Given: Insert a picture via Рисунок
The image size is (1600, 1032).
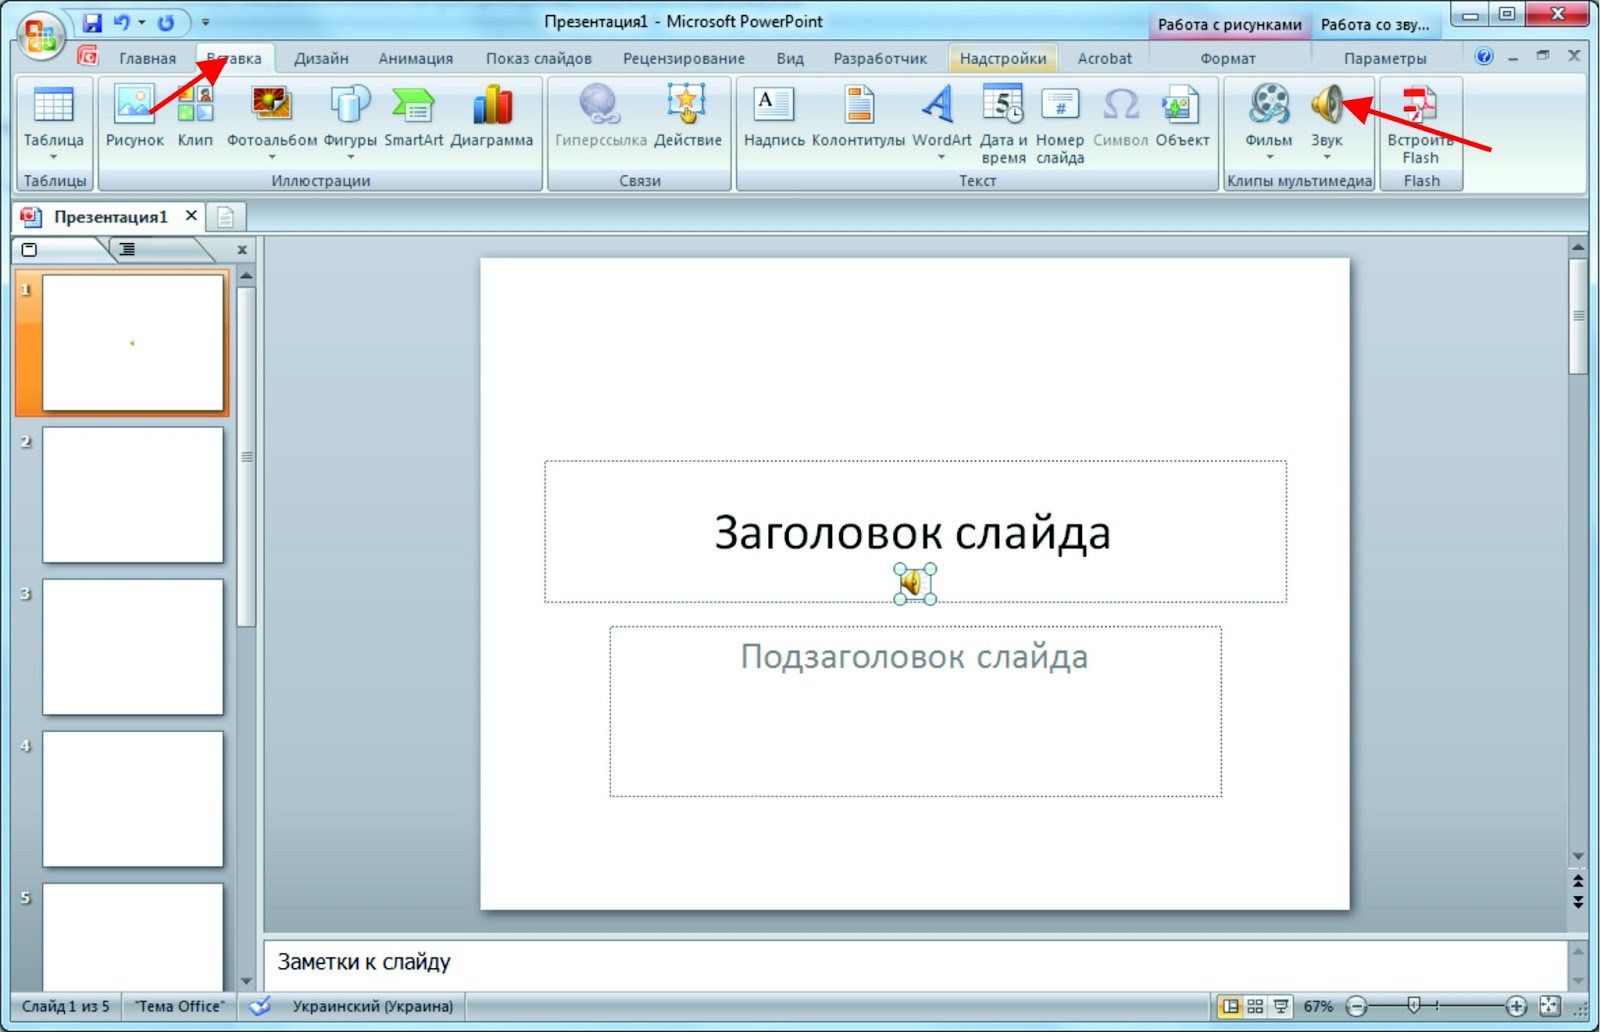Looking at the screenshot, I should click(134, 105).
